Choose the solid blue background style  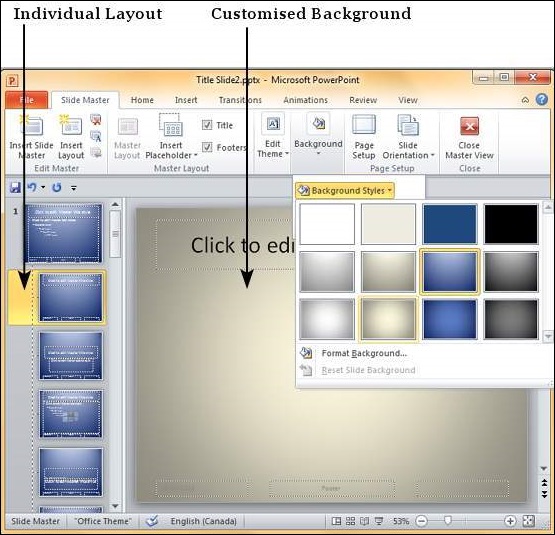[x=450, y=224]
